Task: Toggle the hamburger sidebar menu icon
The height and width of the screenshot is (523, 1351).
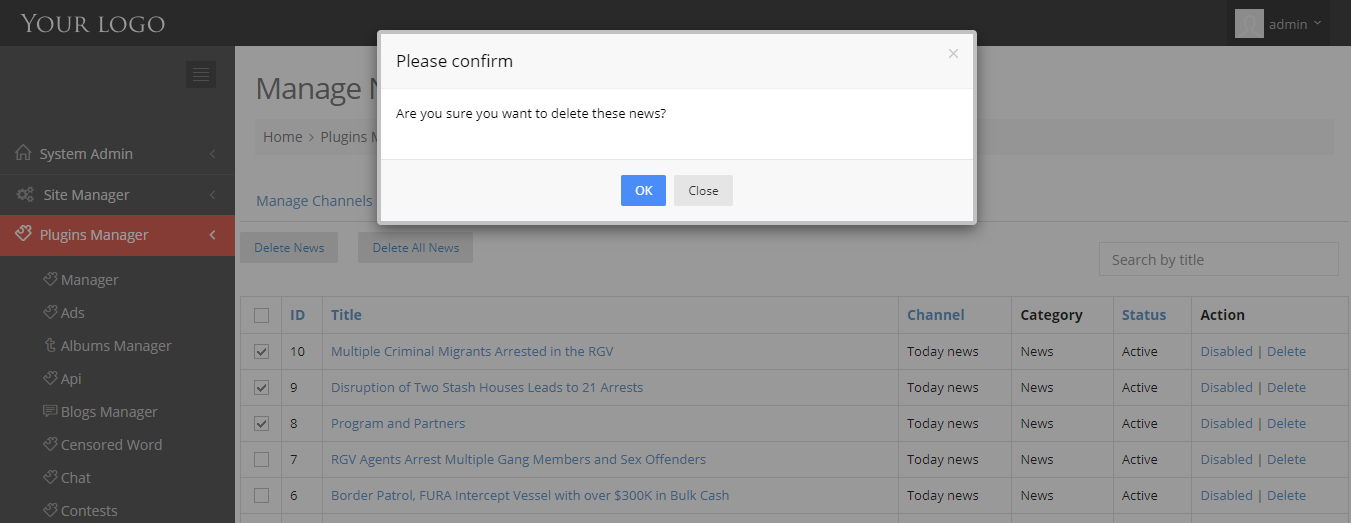Action: click(201, 74)
